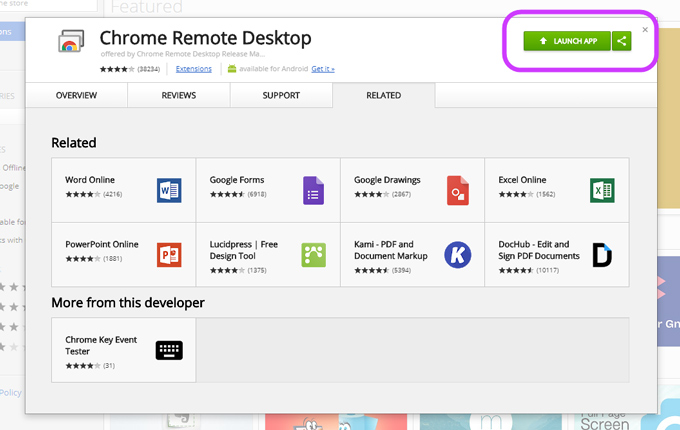Click the Chrome Remote Desktop star rating
The height and width of the screenshot is (430, 680).
[x=117, y=69]
